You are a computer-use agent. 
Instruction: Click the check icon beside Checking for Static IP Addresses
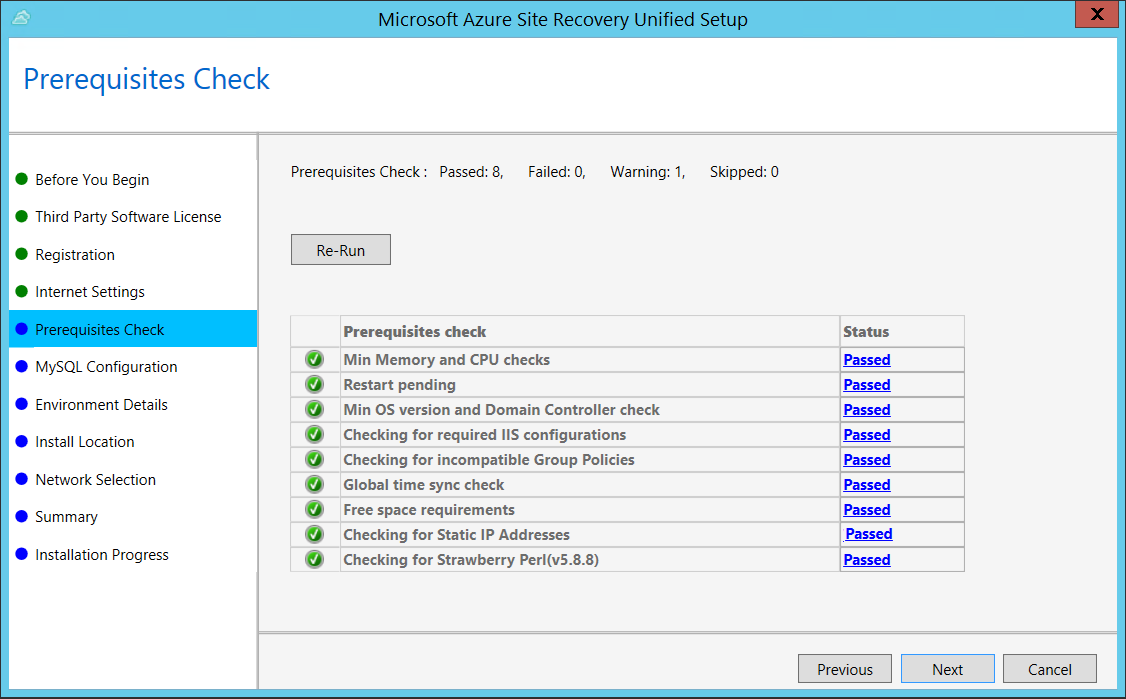pos(313,534)
